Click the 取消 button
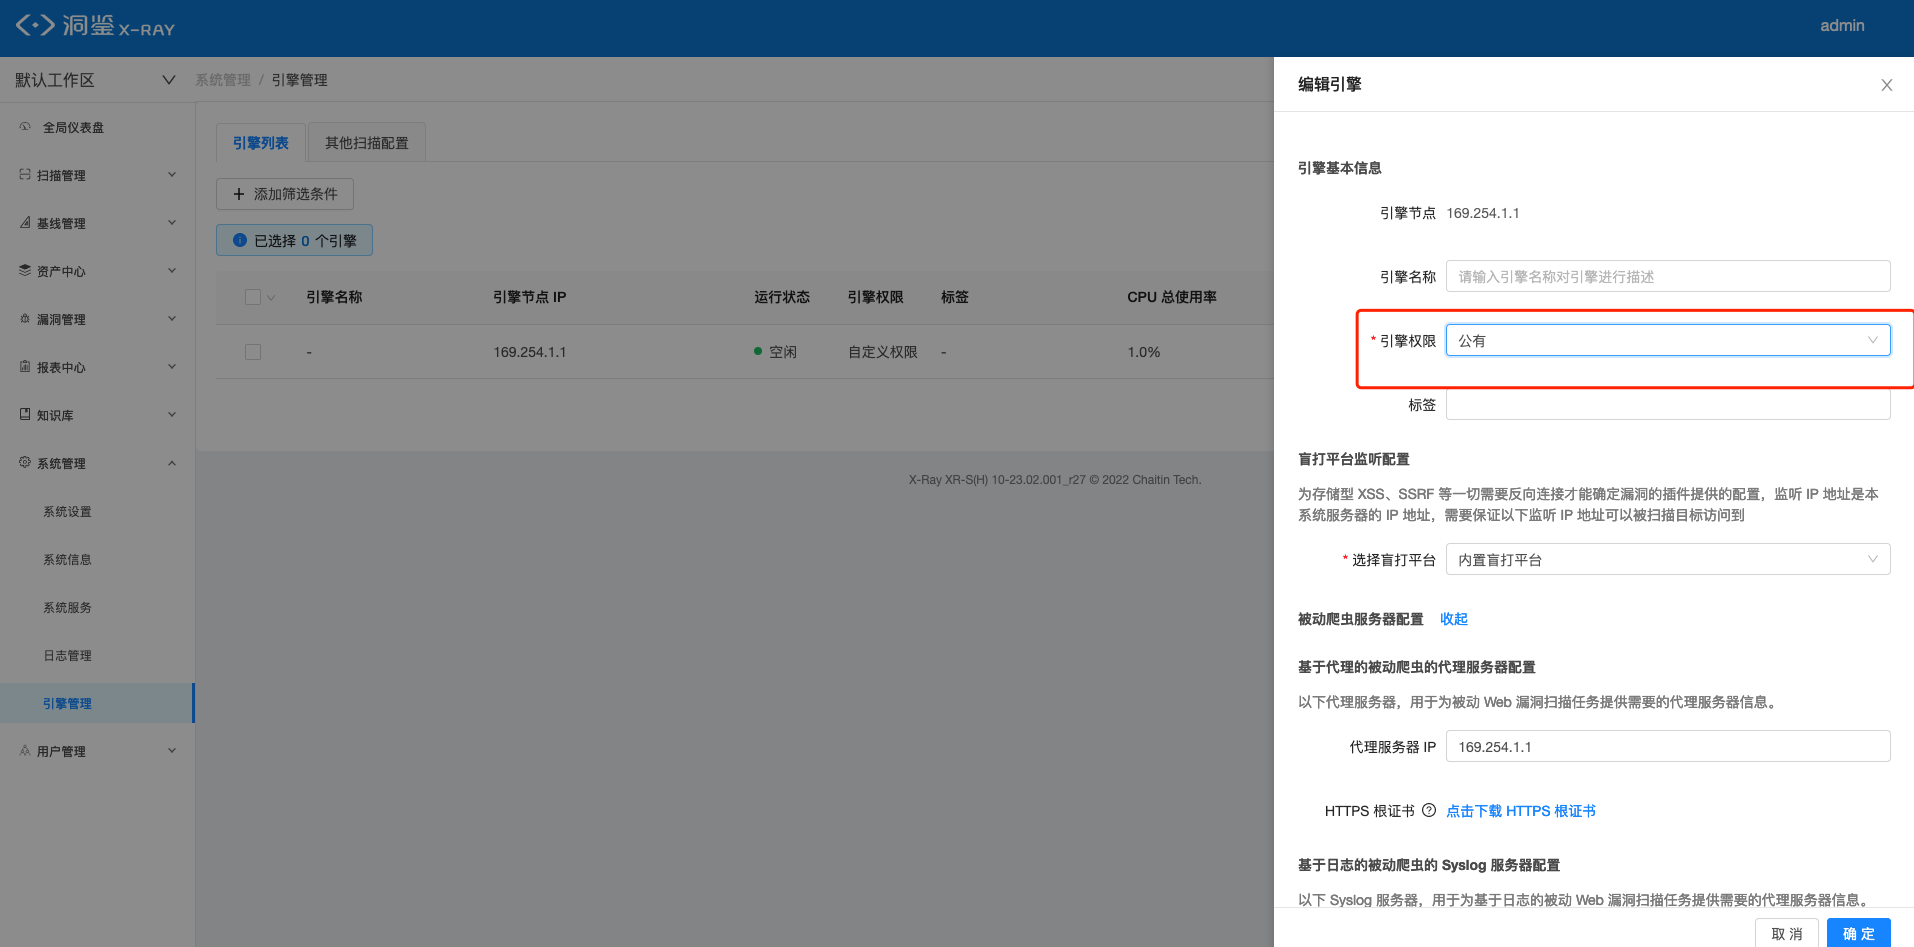The height and width of the screenshot is (947, 1914). (1787, 933)
